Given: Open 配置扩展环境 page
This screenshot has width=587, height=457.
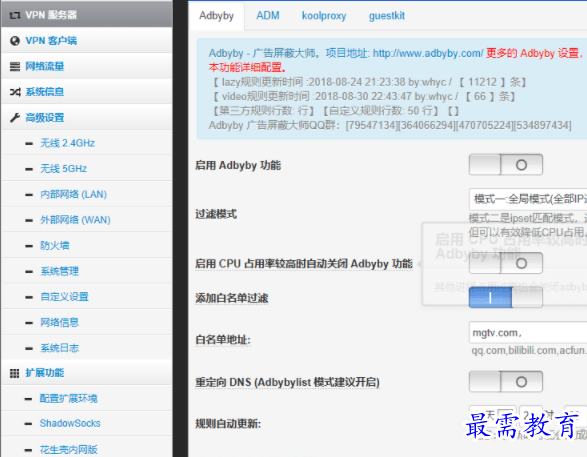Looking at the screenshot, I should point(69,399).
